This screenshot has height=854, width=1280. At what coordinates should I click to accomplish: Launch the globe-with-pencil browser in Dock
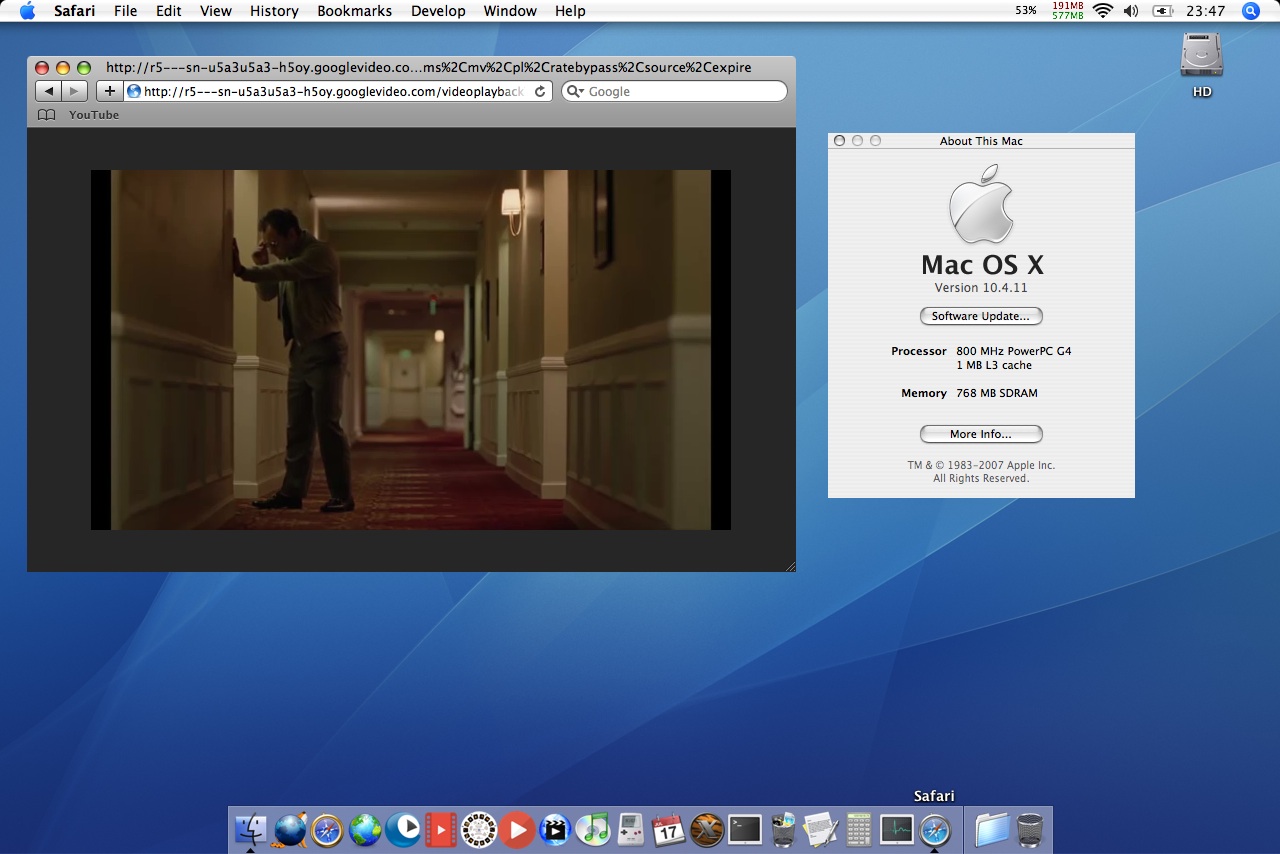pyautogui.click(x=289, y=829)
